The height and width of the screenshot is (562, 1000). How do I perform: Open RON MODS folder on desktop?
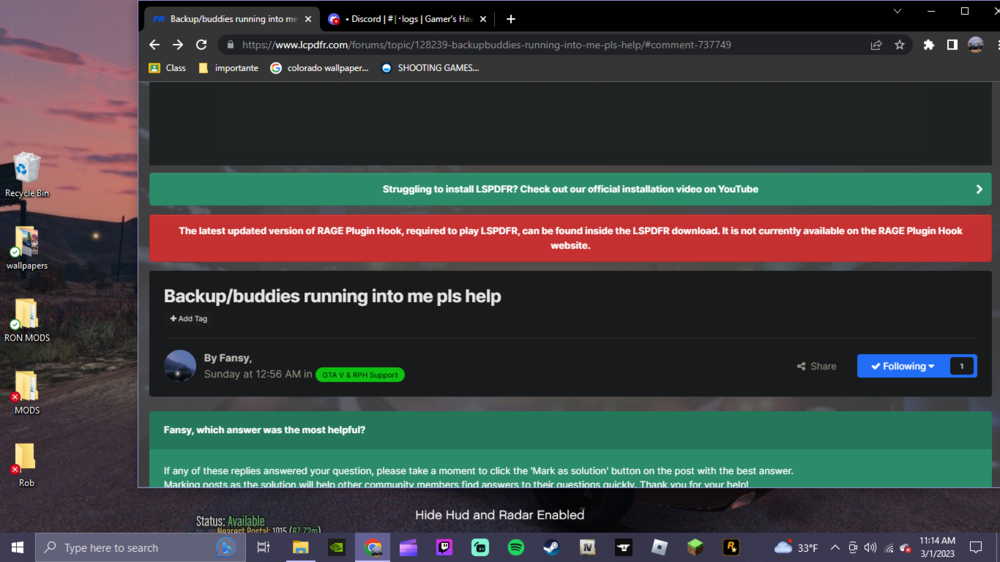click(27, 320)
